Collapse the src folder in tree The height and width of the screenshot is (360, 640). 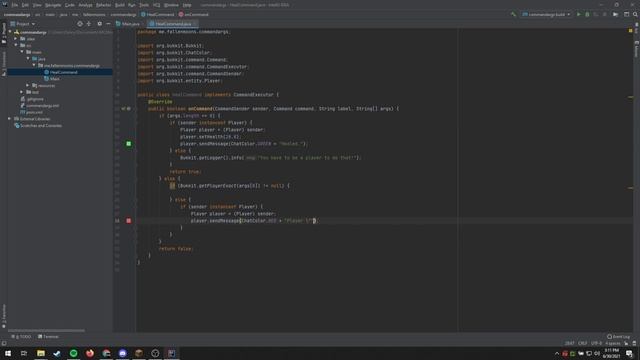click(16, 45)
